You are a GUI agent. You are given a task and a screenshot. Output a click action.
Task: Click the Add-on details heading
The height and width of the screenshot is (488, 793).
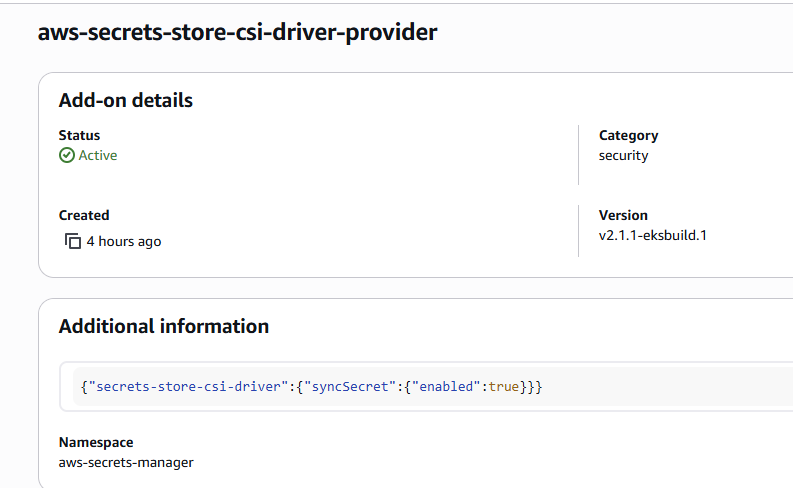[x=126, y=100]
